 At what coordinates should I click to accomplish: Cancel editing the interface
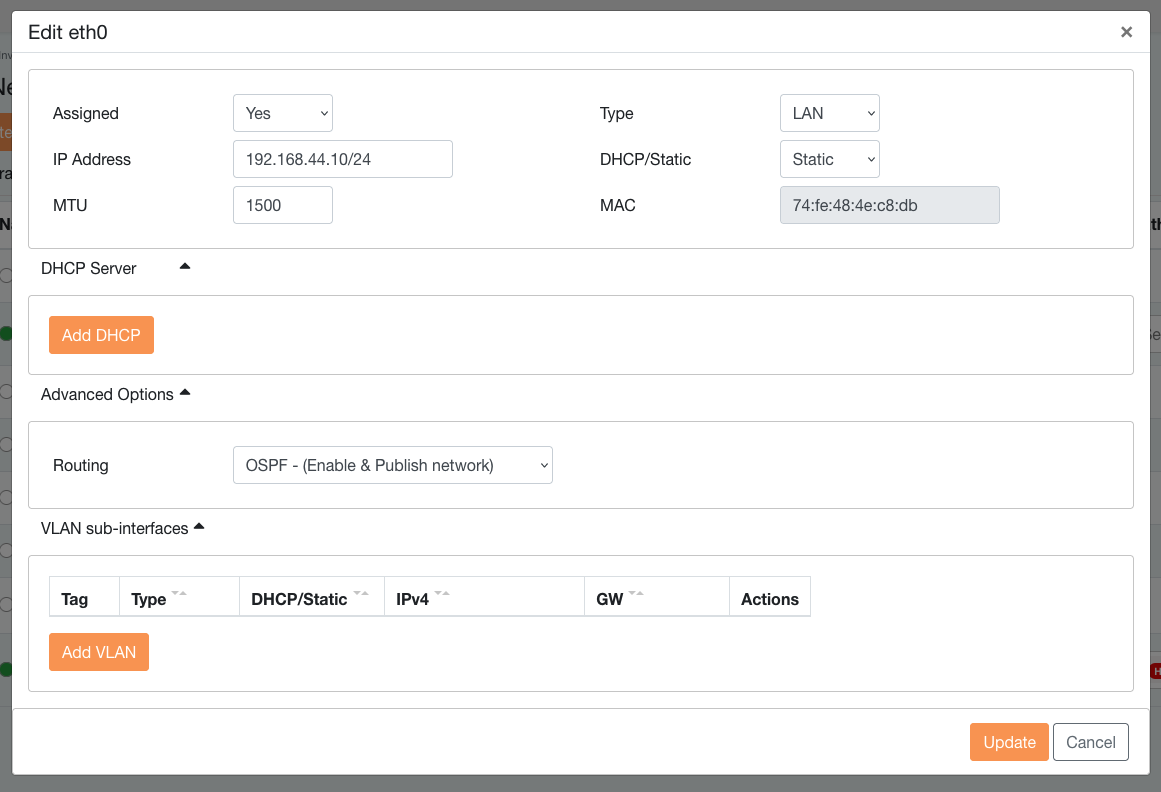[1090, 742]
